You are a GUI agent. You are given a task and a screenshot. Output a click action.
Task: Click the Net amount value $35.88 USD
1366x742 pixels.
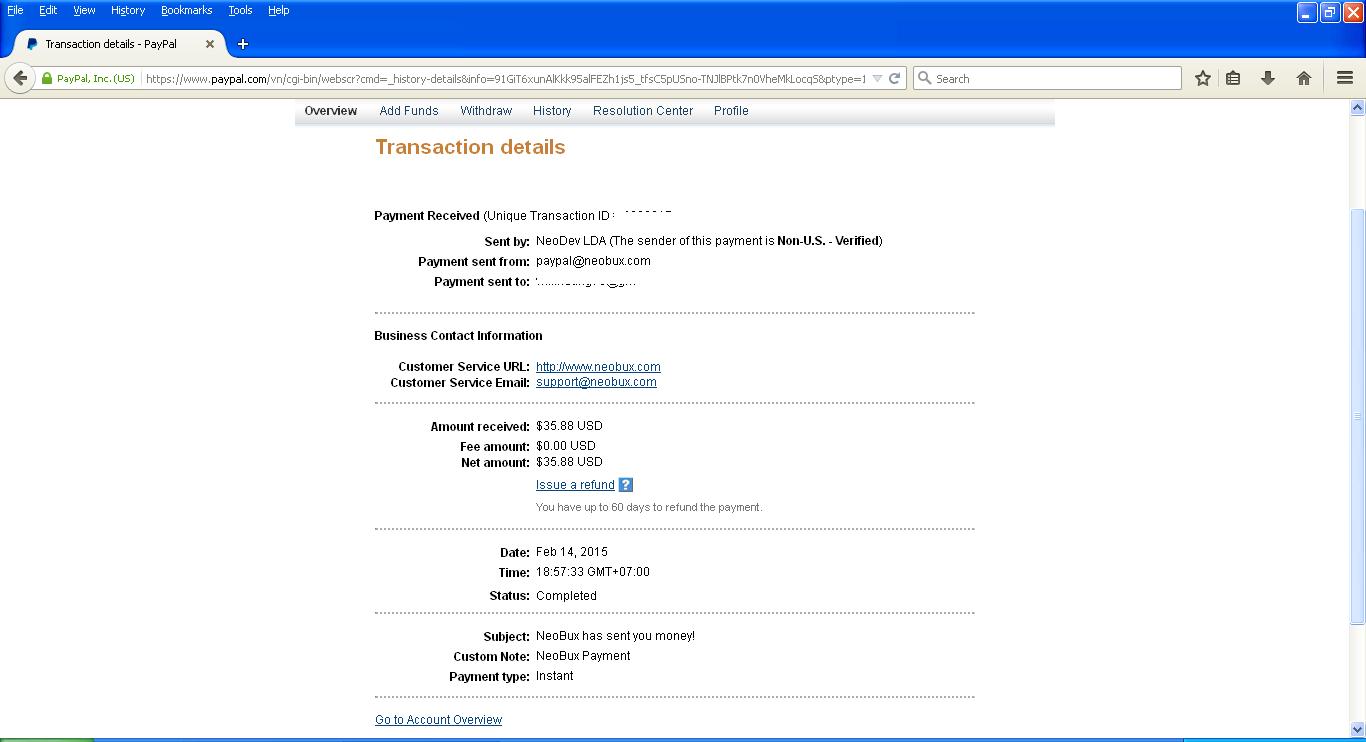(569, 462)
